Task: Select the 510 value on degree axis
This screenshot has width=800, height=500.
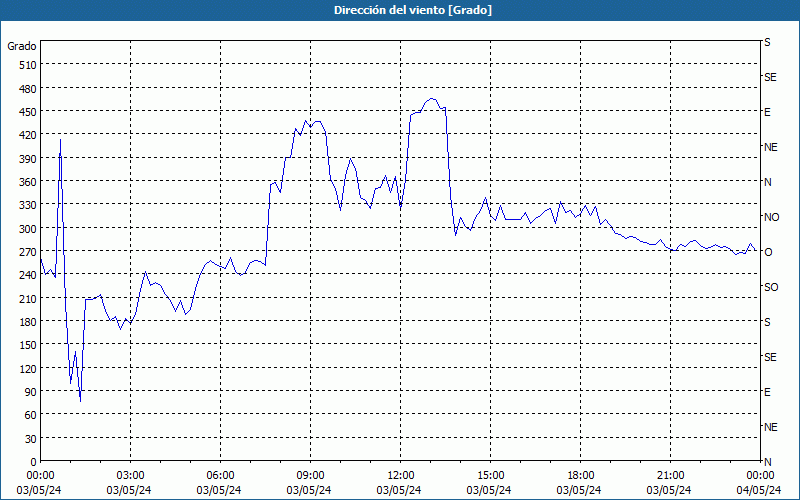Action: [29, 65]
